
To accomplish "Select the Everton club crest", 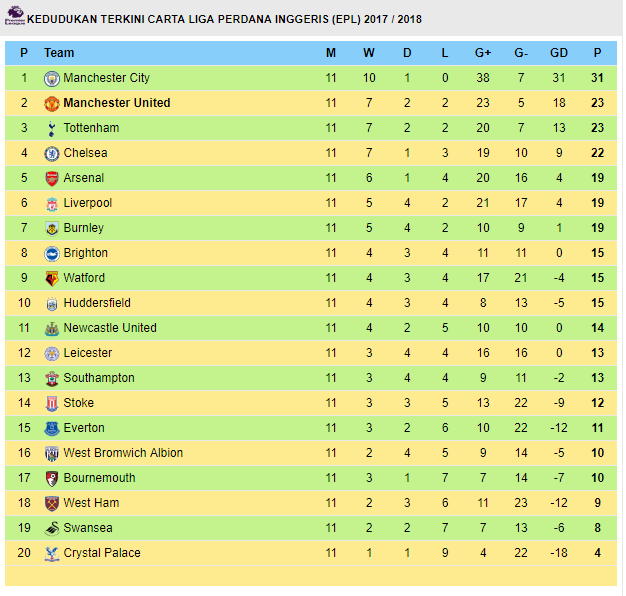I will click(x=52, y=428).
